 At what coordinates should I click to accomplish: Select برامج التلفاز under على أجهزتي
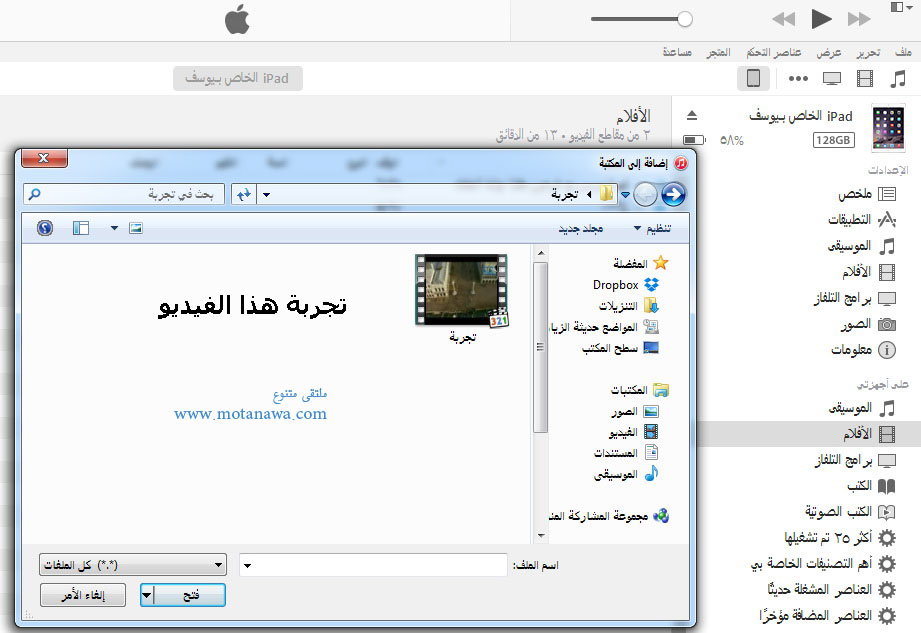tap(855, 460)
